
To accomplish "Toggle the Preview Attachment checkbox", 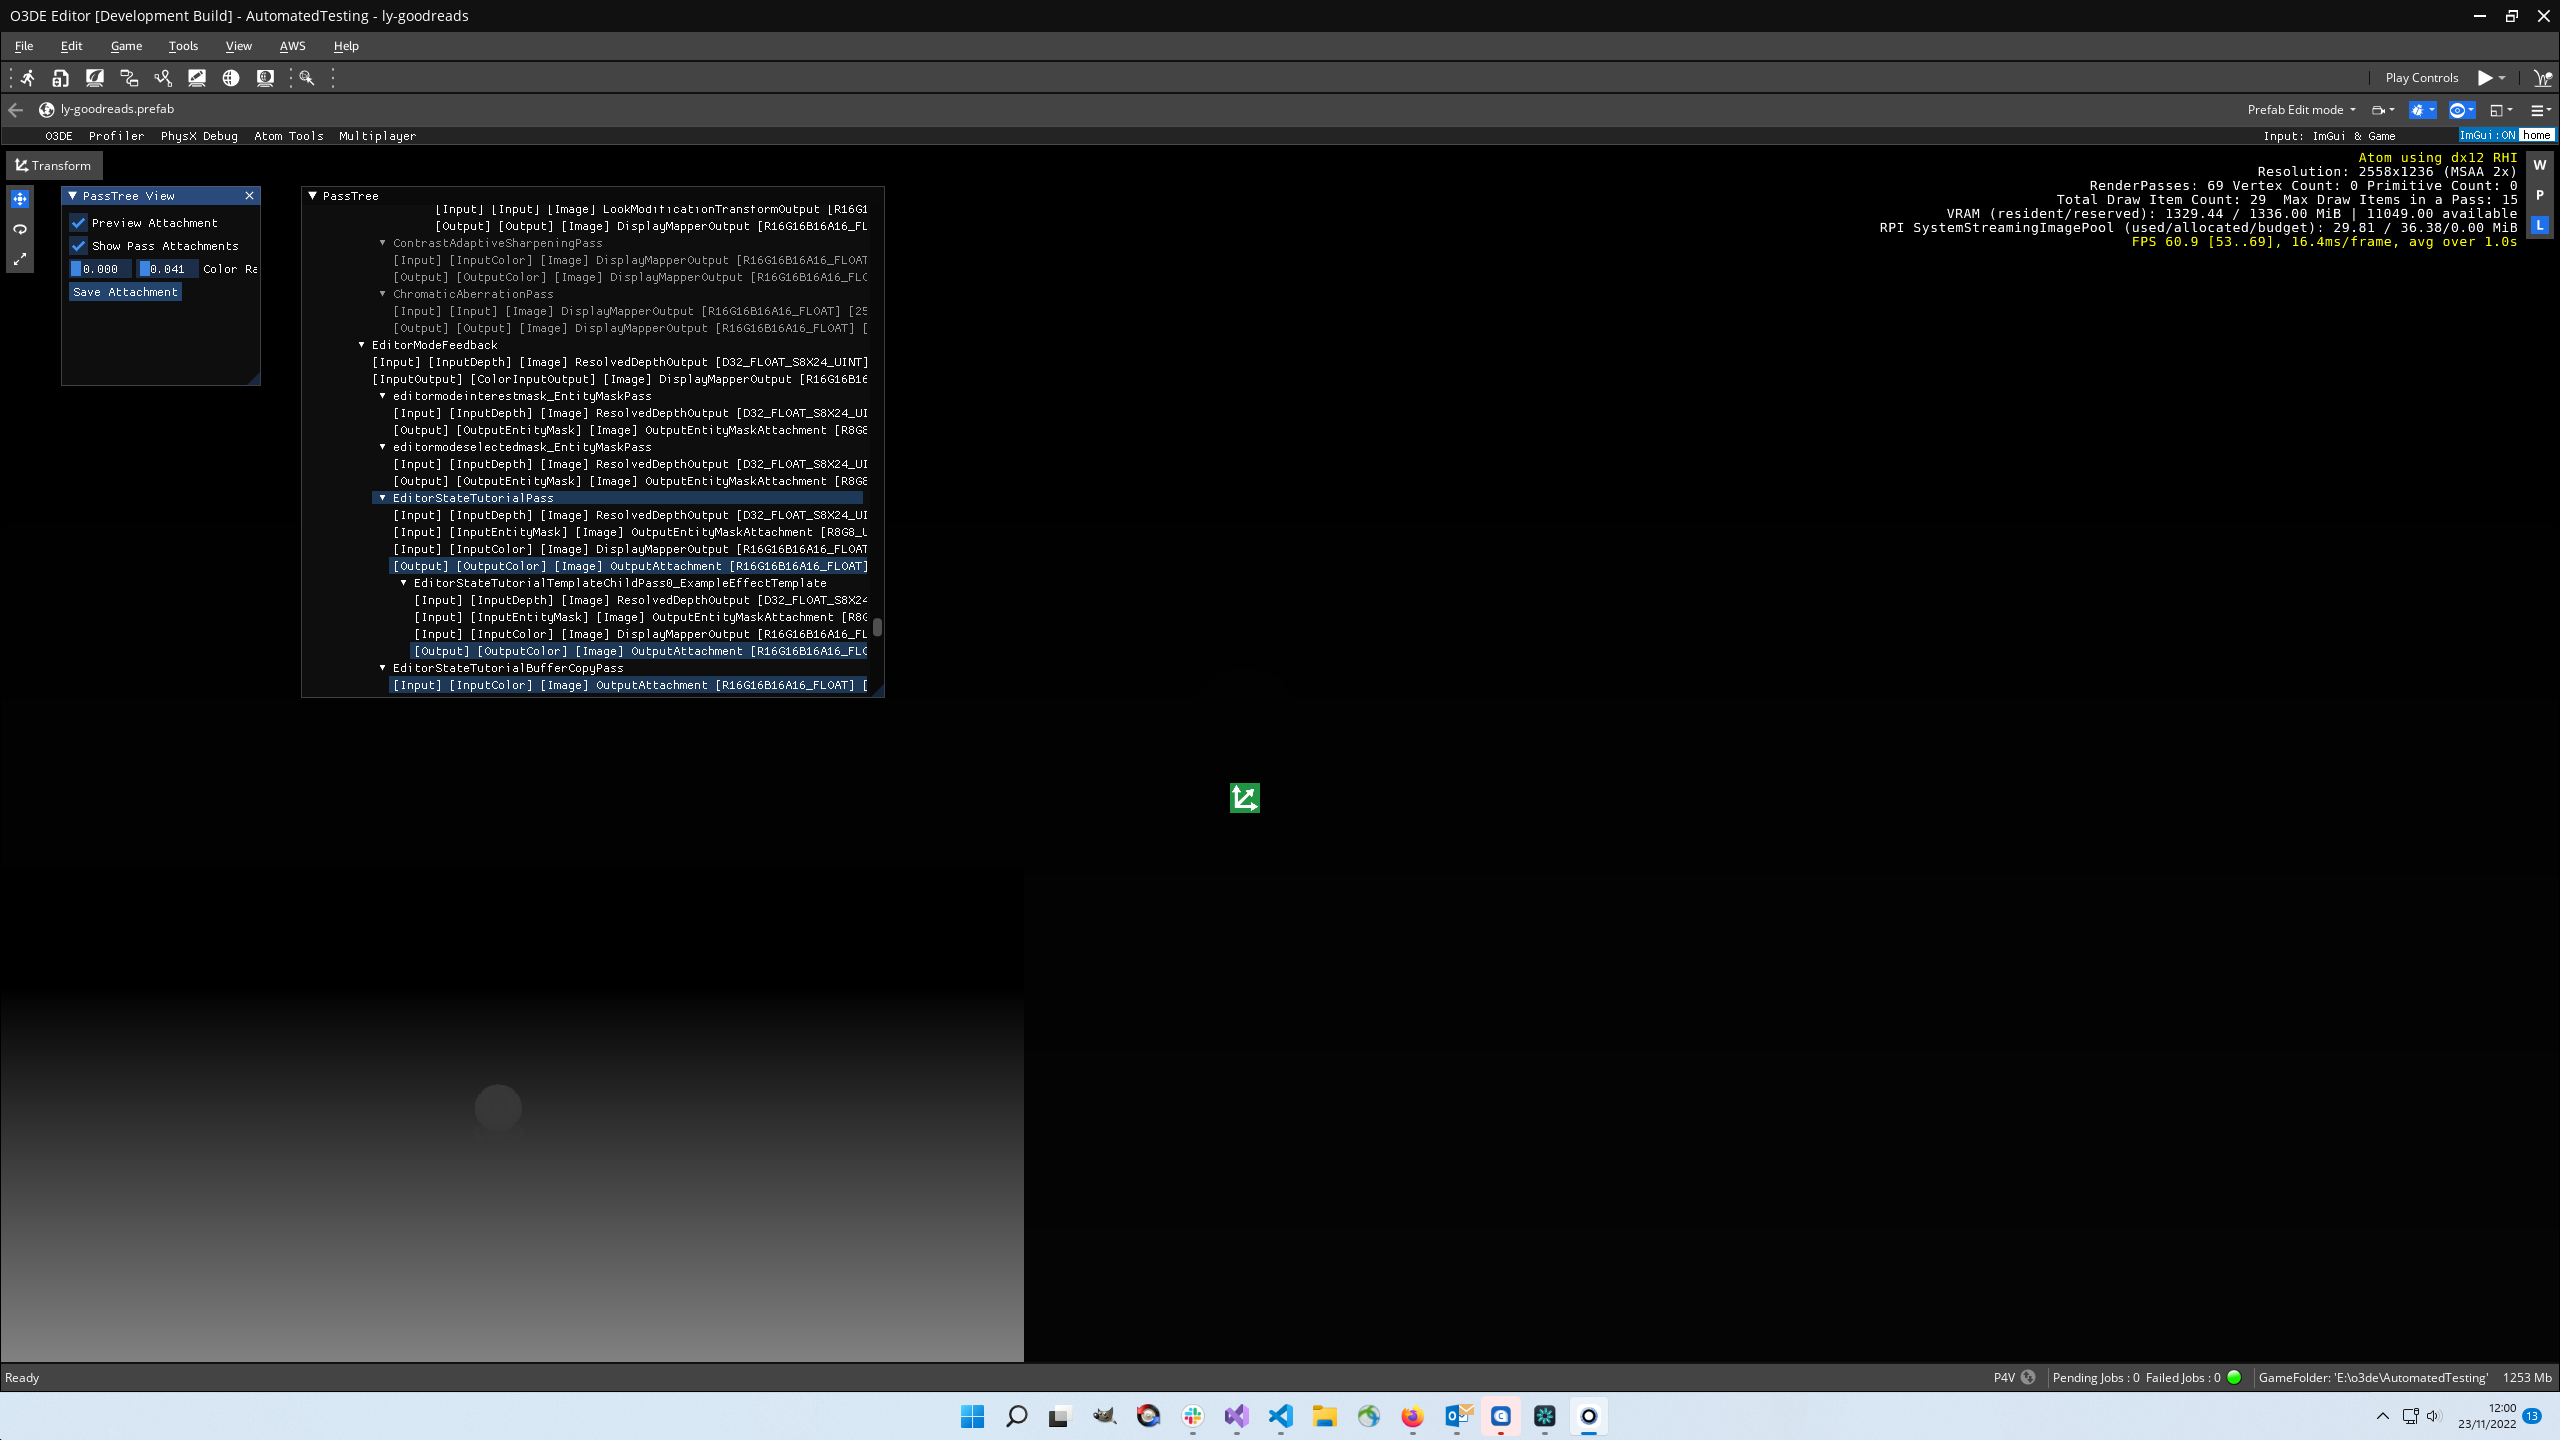I will pyautogui.click(x=79, y=222).
